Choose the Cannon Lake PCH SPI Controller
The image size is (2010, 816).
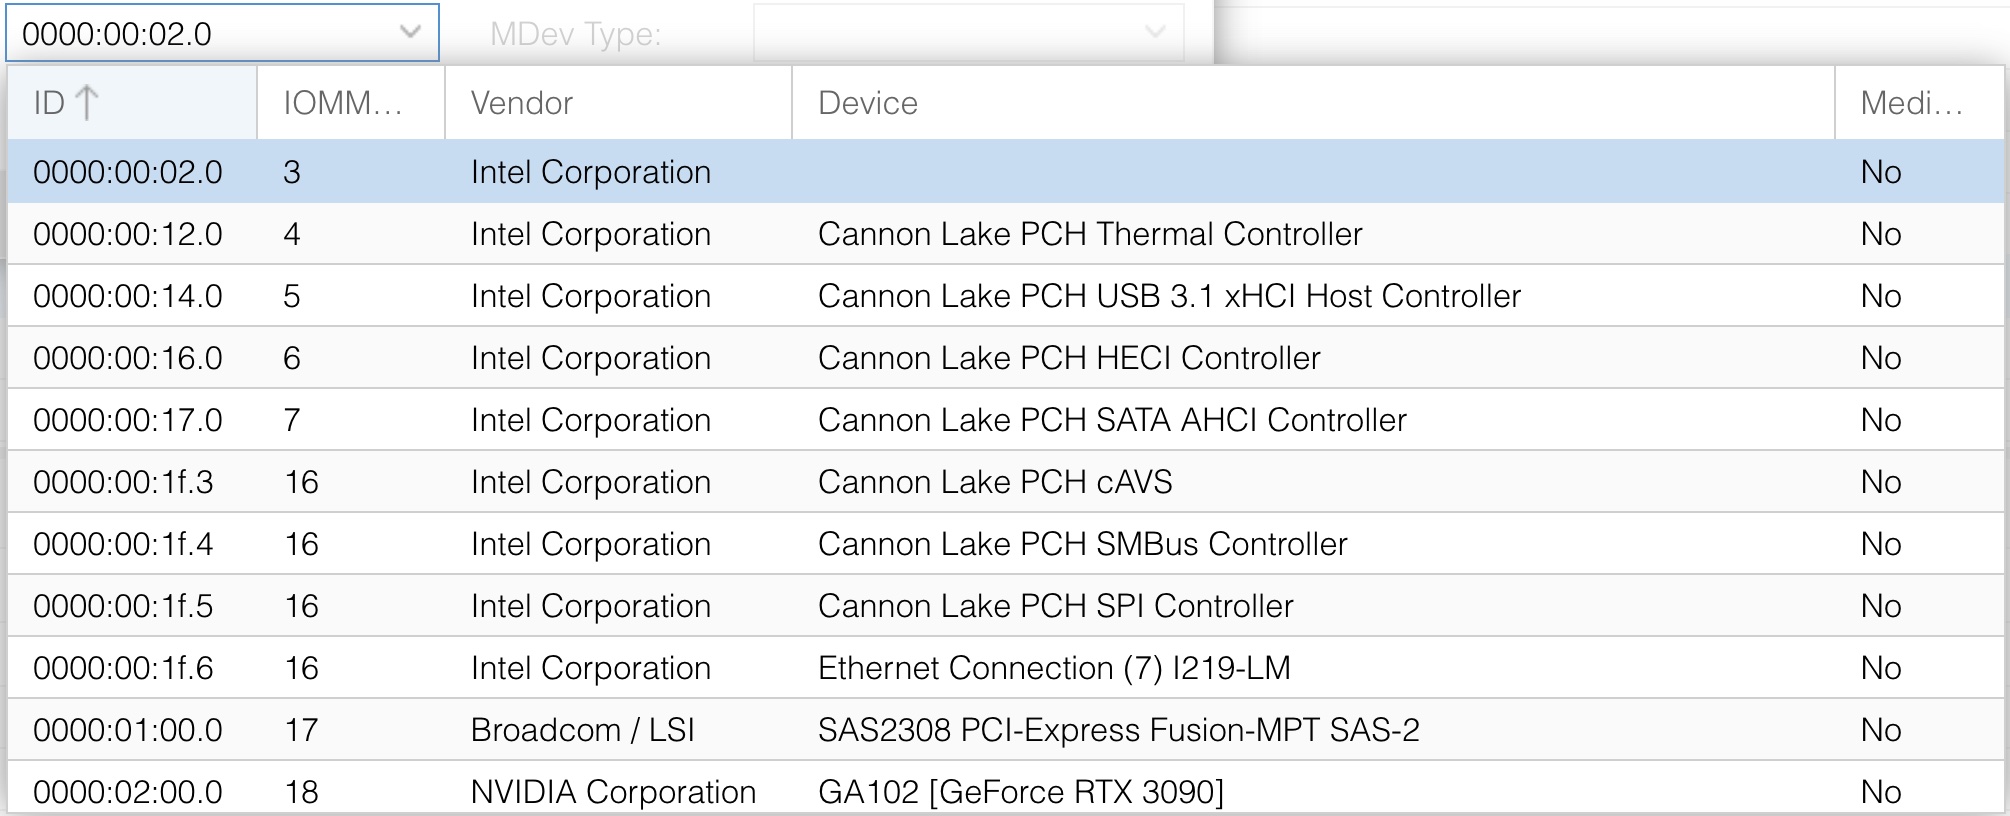point(600,605)
